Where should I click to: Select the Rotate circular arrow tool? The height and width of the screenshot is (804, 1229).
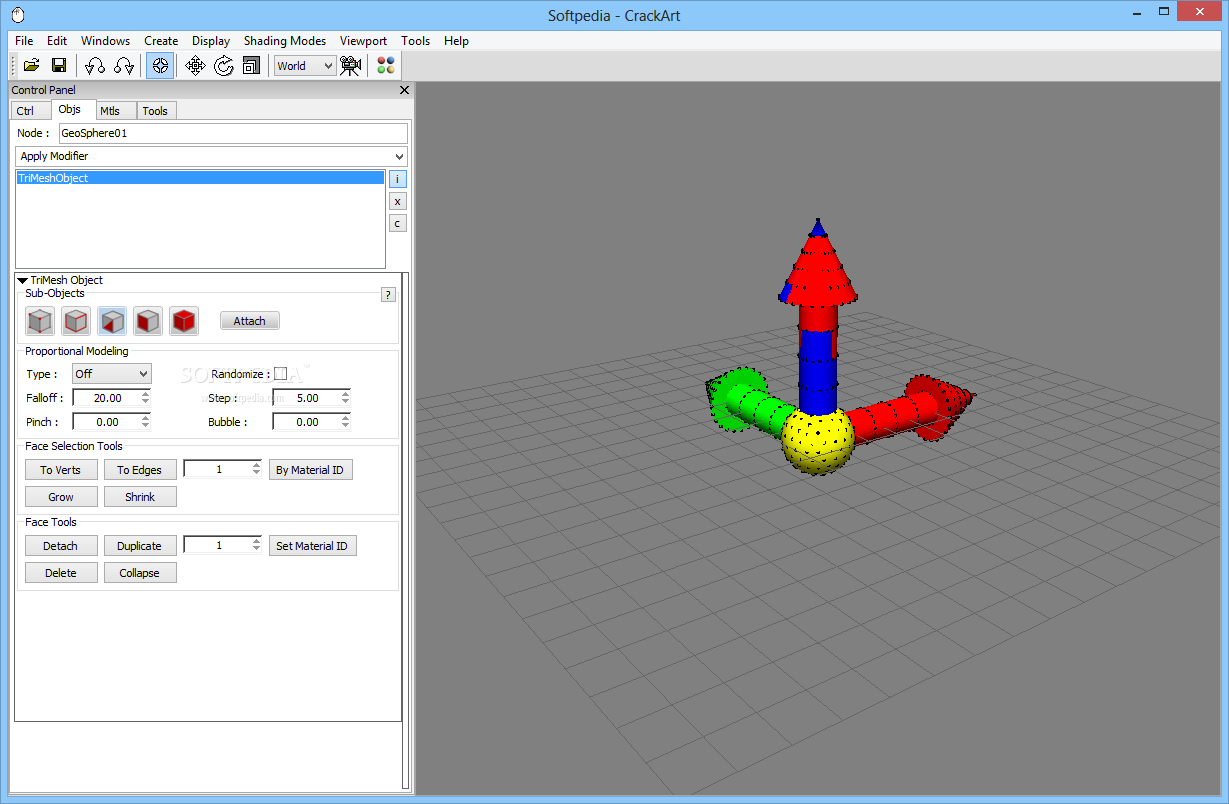(x=224, y=66)
